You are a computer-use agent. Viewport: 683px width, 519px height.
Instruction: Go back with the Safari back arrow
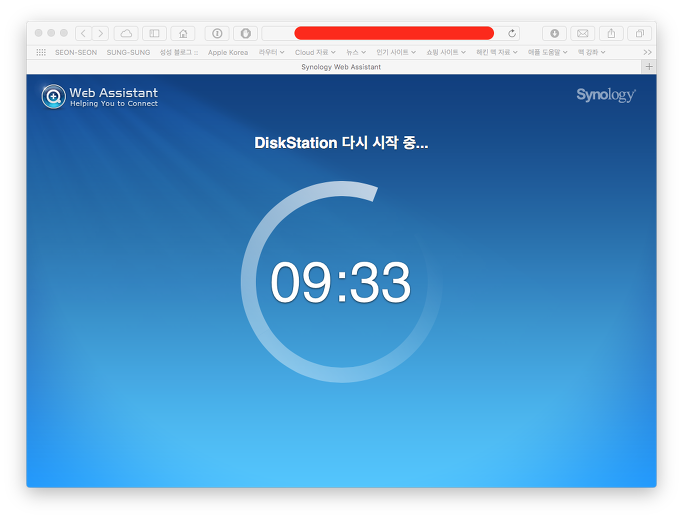click(x=84, y=33)
